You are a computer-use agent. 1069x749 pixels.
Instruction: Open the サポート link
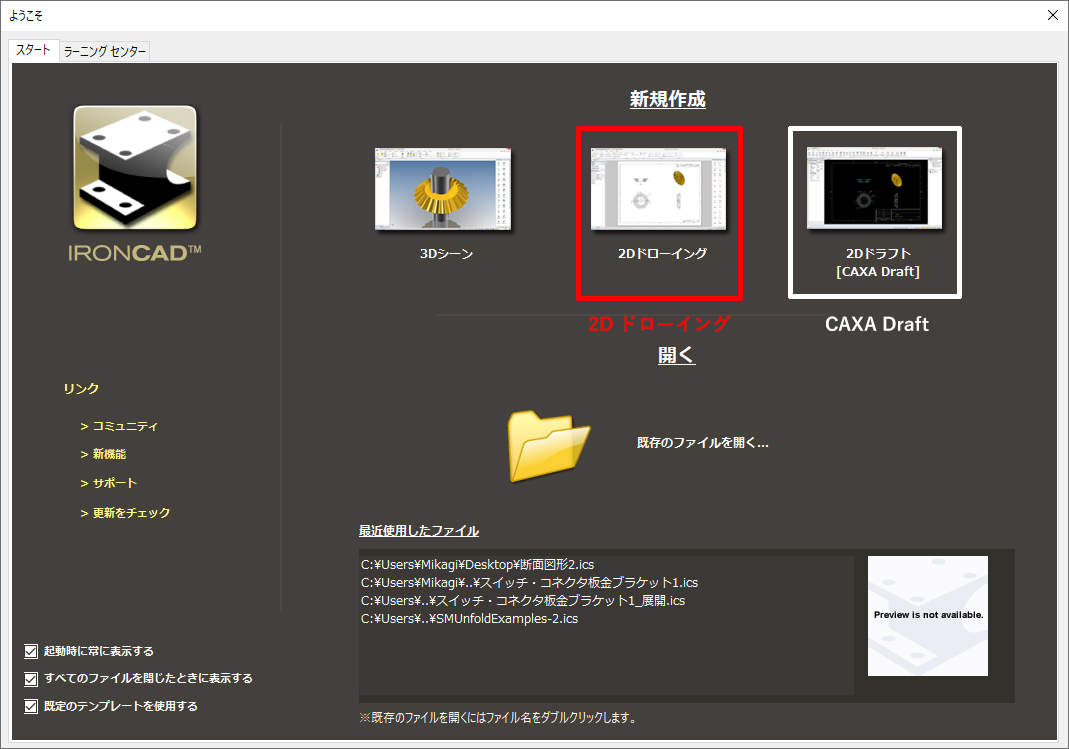(x=115, y=481)
